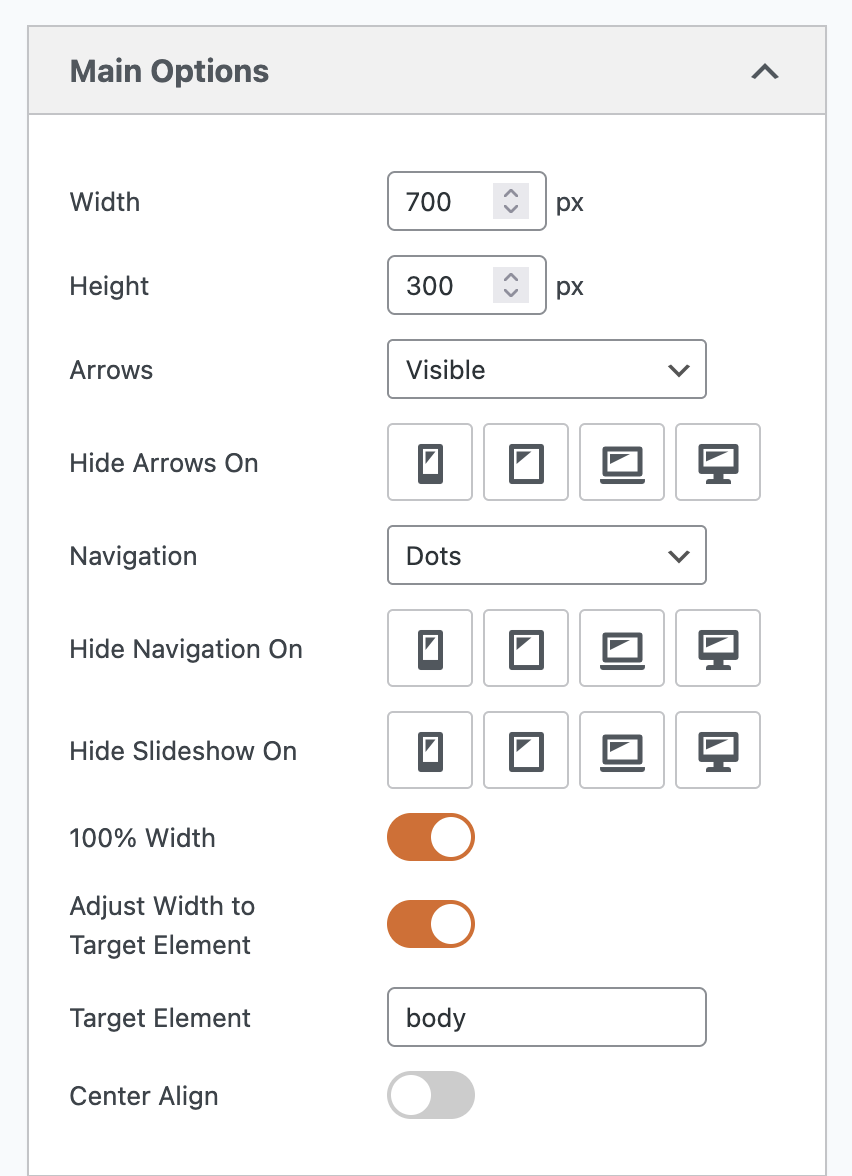The height and width of the screenshot is (1176, 852).
Task: Hide navigation on phone devices
Action: click(429, 648)
